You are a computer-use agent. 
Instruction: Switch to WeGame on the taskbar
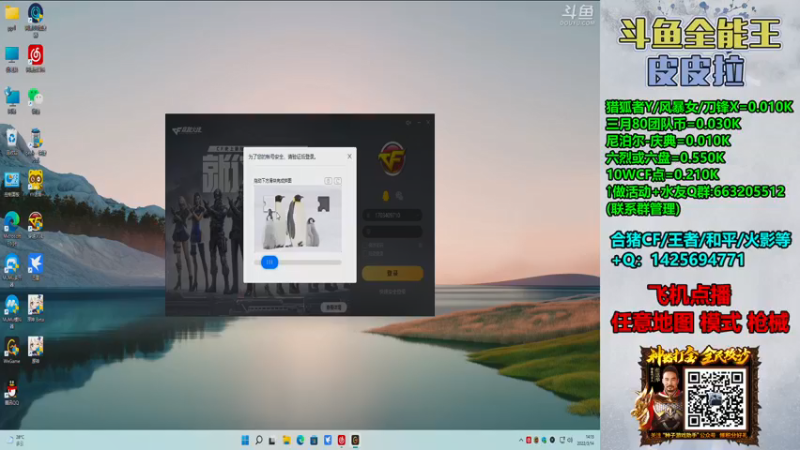coord(355,440)
